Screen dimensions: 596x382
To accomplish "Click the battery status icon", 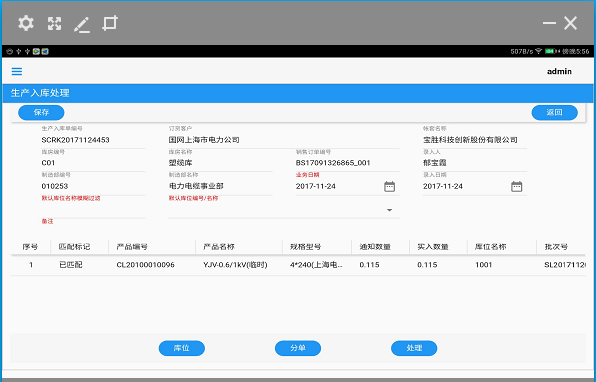I will (x=551, y=51).
